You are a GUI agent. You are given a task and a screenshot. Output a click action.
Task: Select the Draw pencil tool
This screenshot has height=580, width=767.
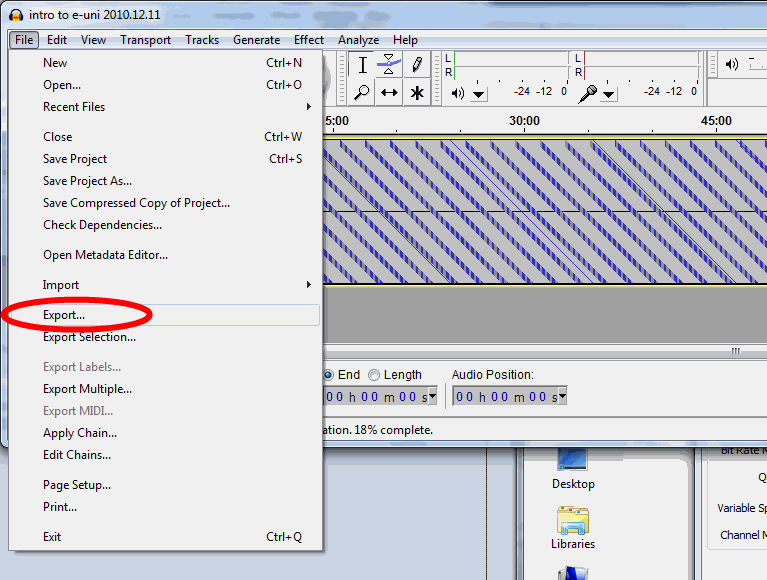(417, 65)
